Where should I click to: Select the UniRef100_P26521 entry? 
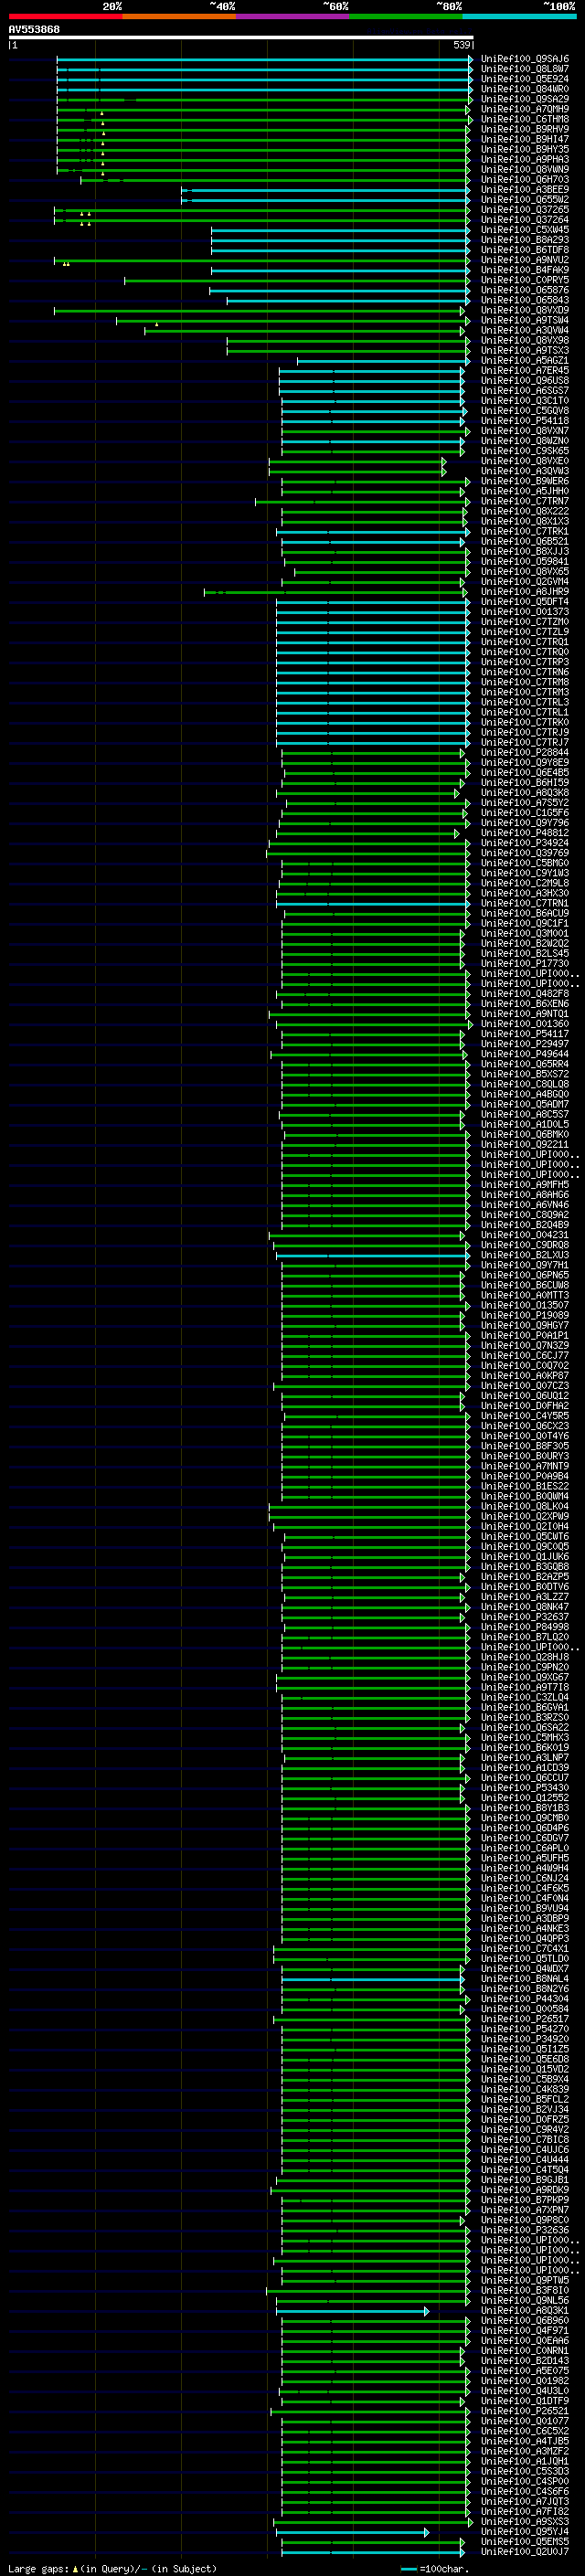[x=525, y=2411]
